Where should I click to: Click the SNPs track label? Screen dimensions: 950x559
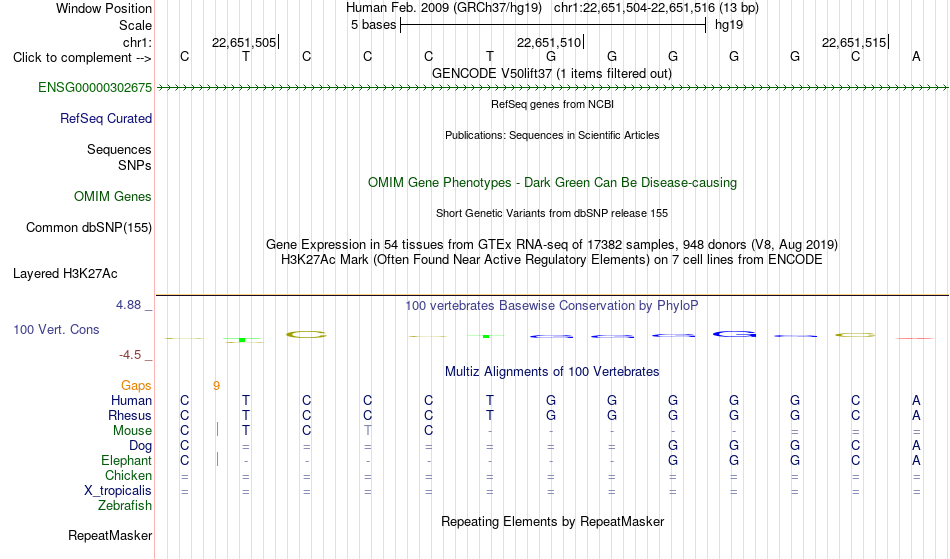[135, 165]
